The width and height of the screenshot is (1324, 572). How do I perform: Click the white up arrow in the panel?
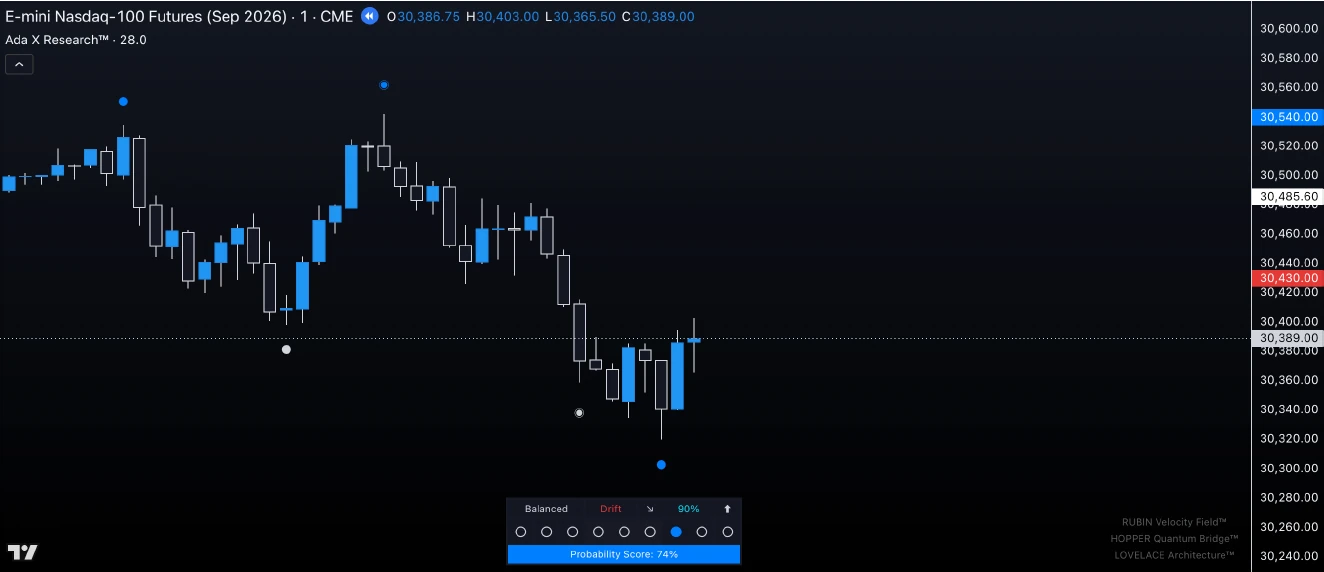tap(727, 509)
